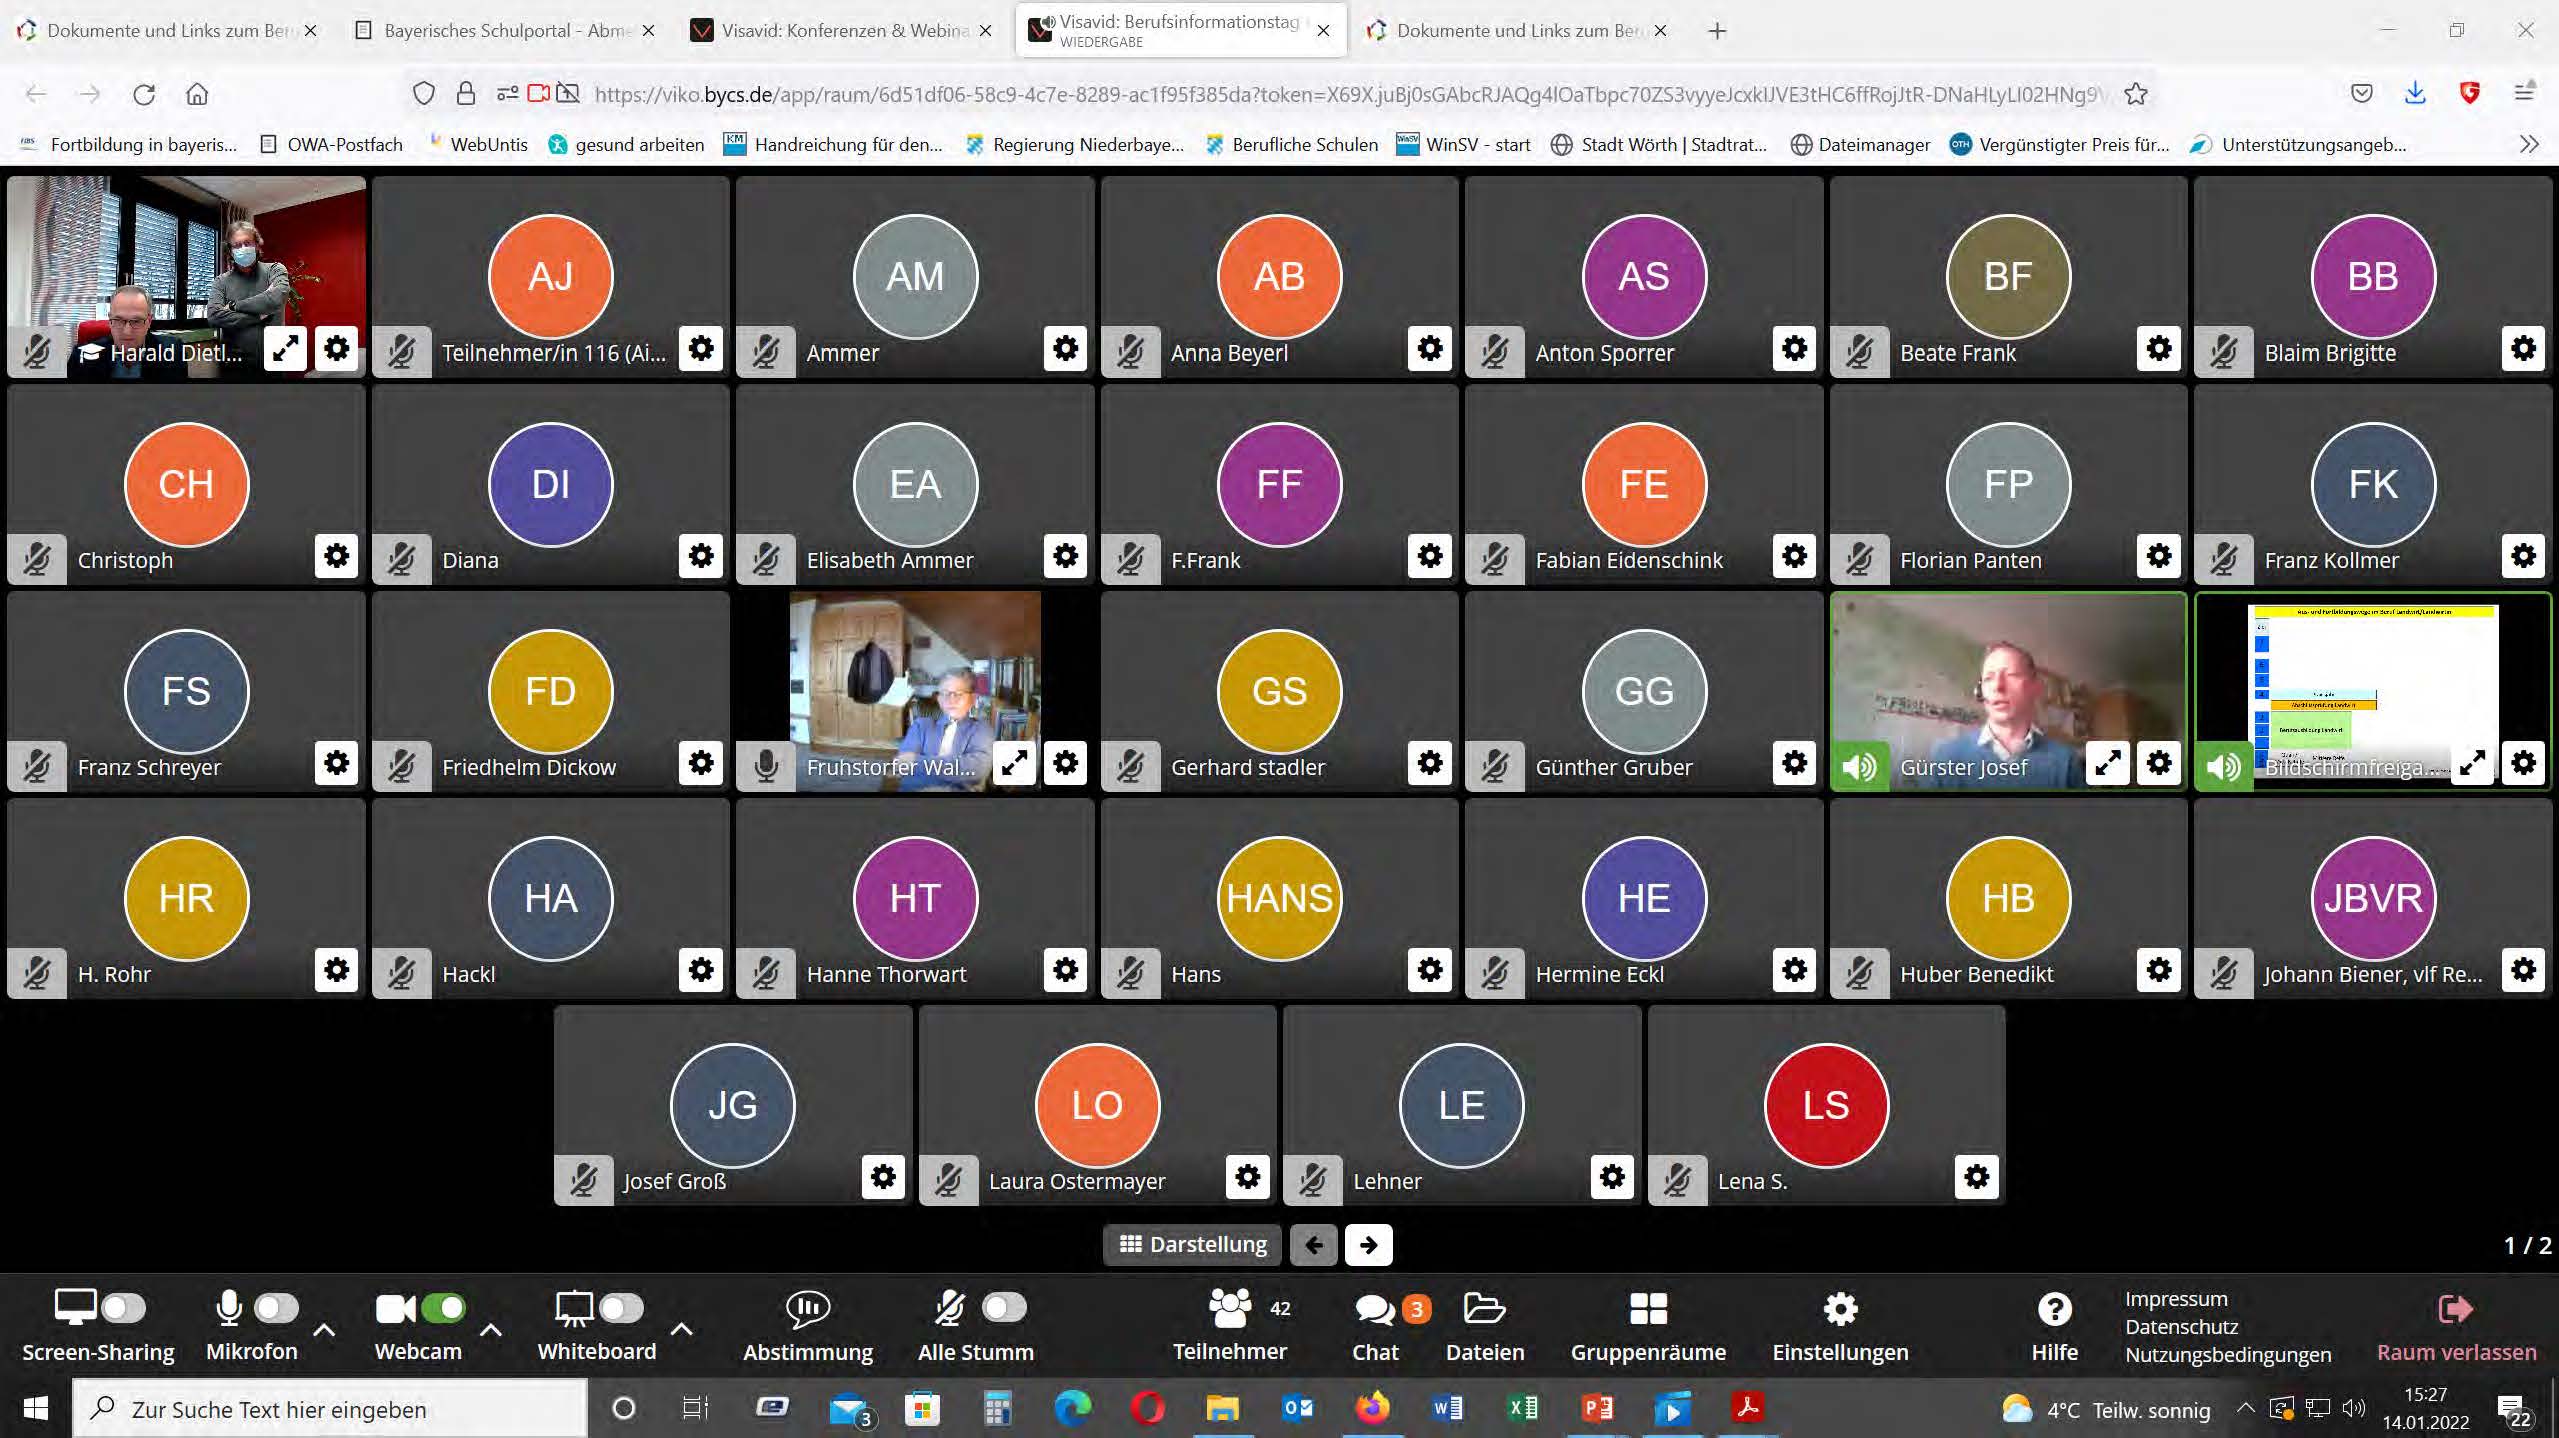
Task: Open Datenschutz link
Action: [x=2181, y=1326]
